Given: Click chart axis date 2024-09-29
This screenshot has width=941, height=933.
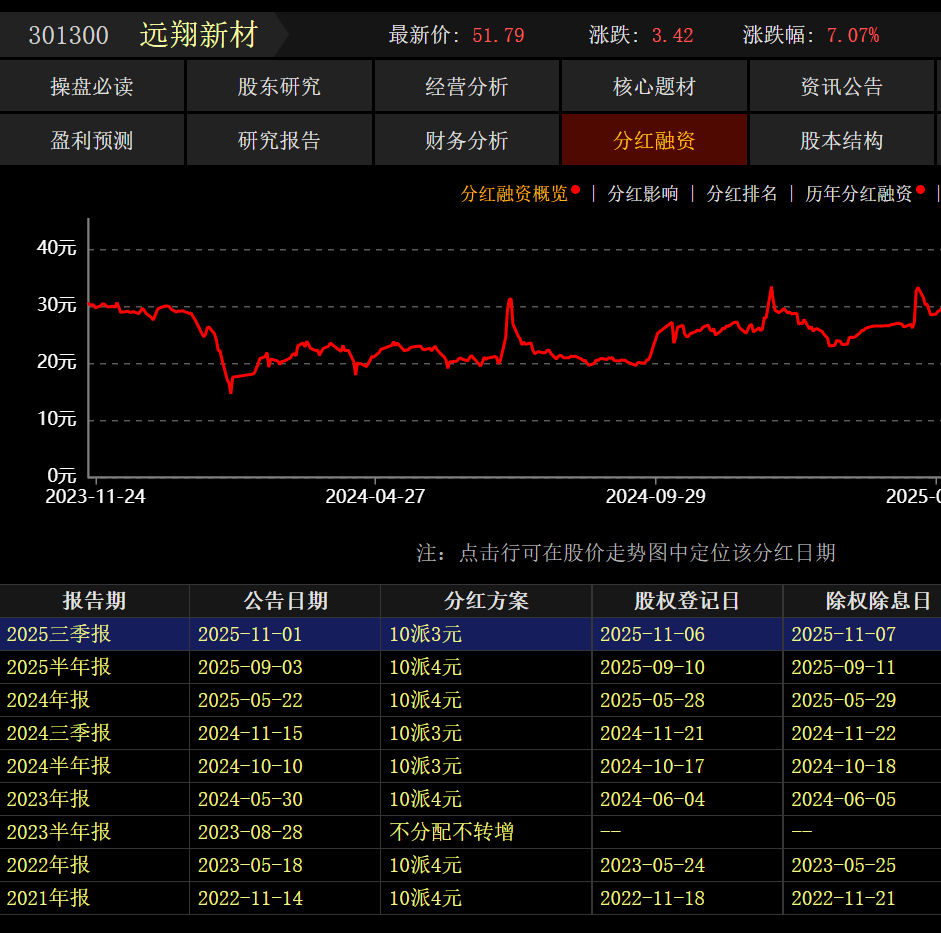Looking at the screenshot, I should click(655, 496).
